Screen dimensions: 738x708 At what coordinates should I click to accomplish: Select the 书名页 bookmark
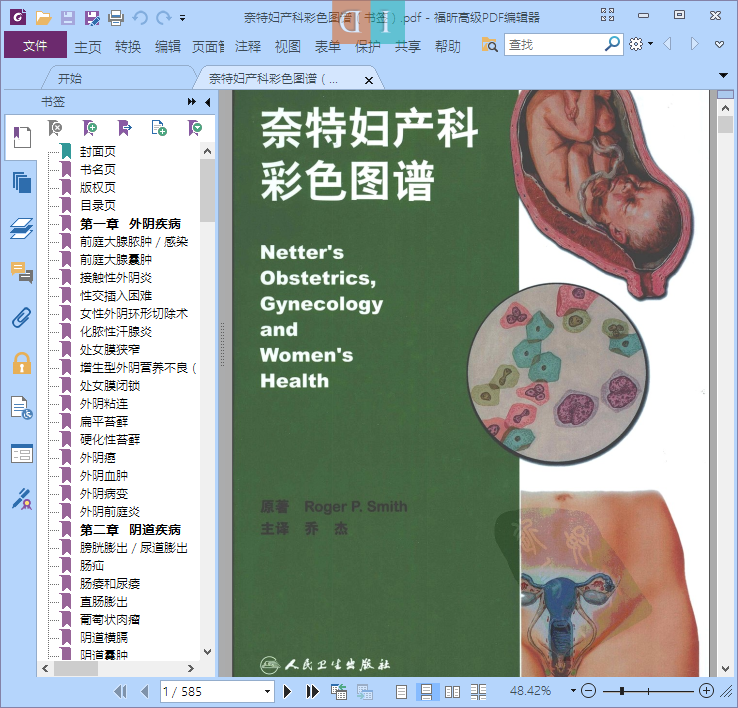tap(97, 169)
